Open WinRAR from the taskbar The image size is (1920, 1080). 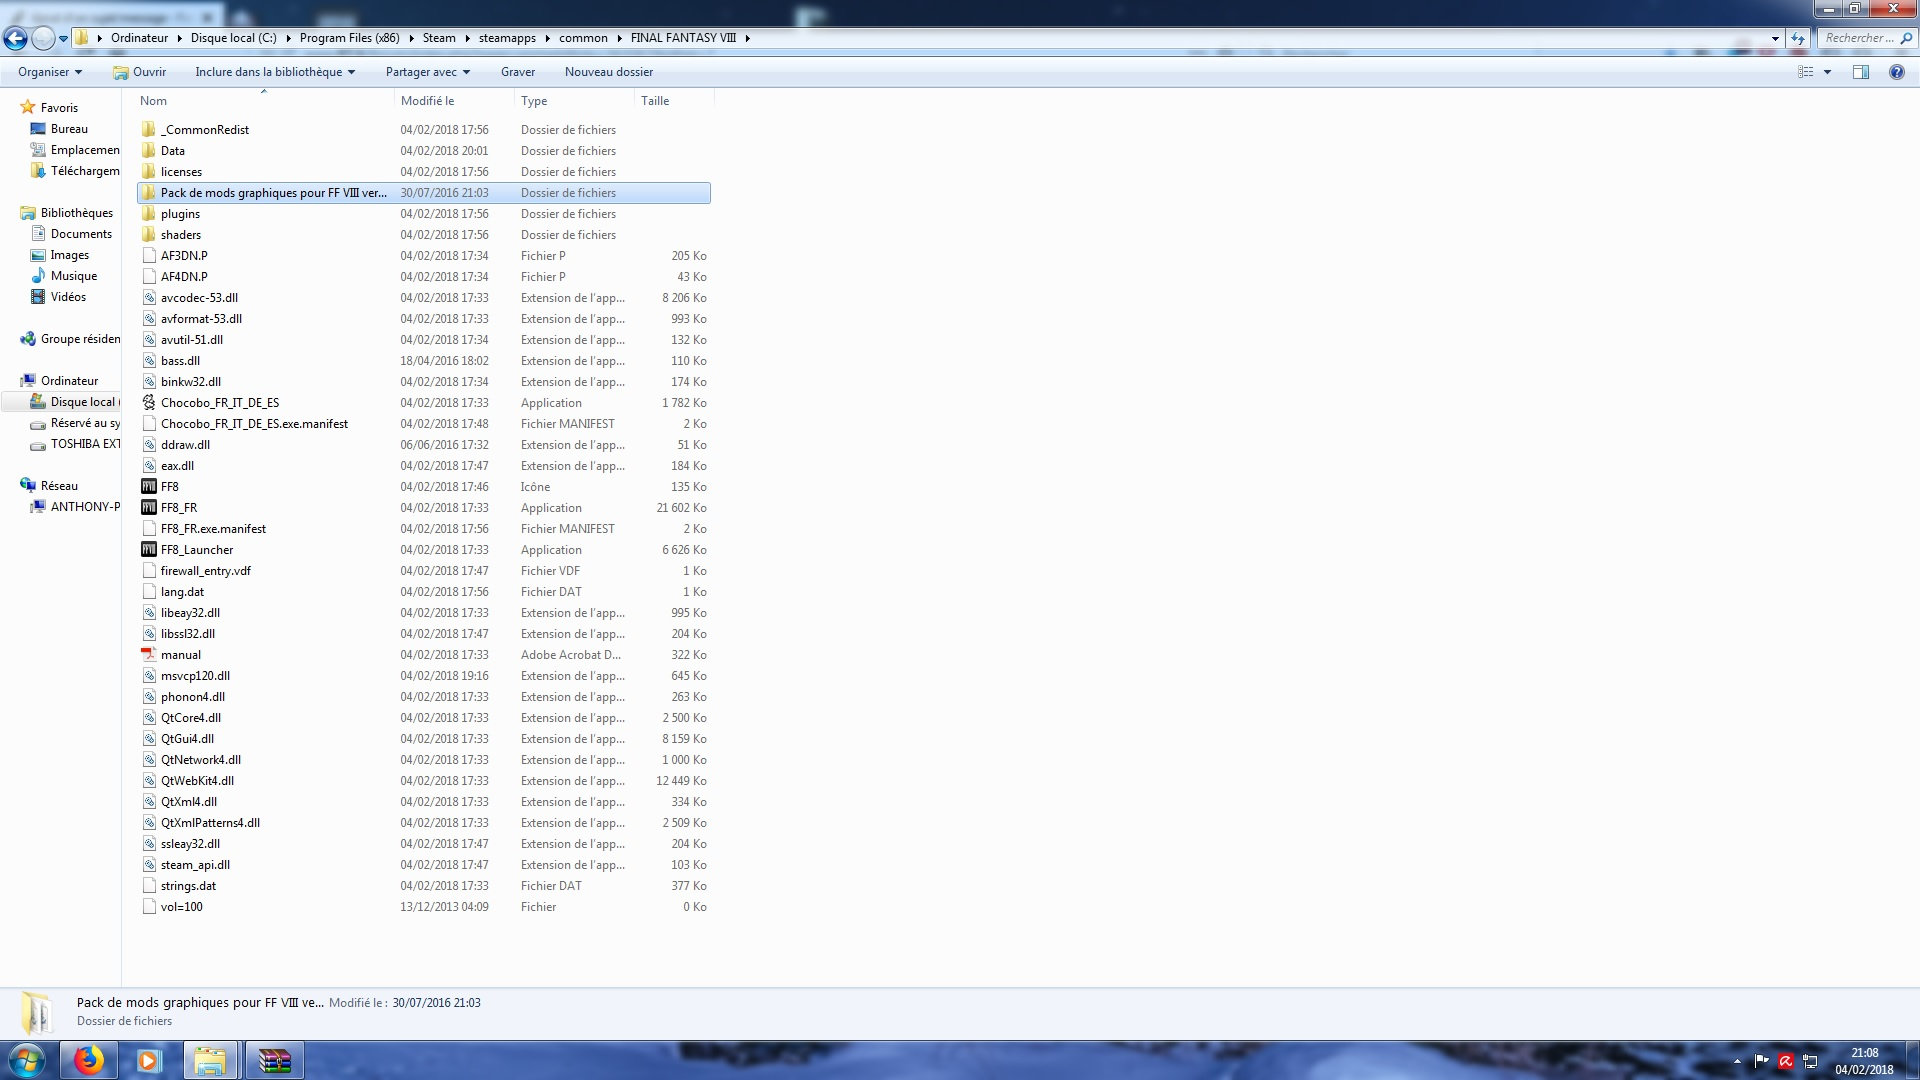[273, 1060]
